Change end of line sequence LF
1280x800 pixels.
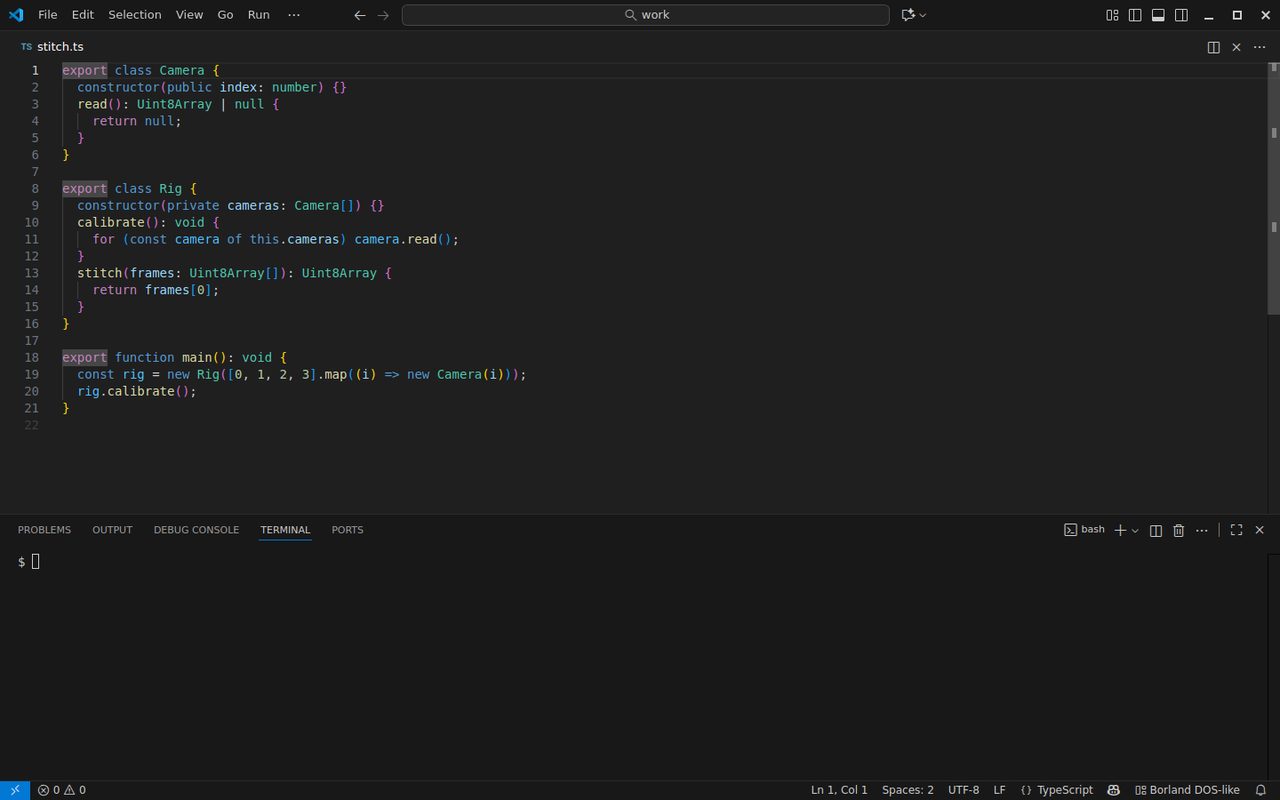tap(1000, 790)
